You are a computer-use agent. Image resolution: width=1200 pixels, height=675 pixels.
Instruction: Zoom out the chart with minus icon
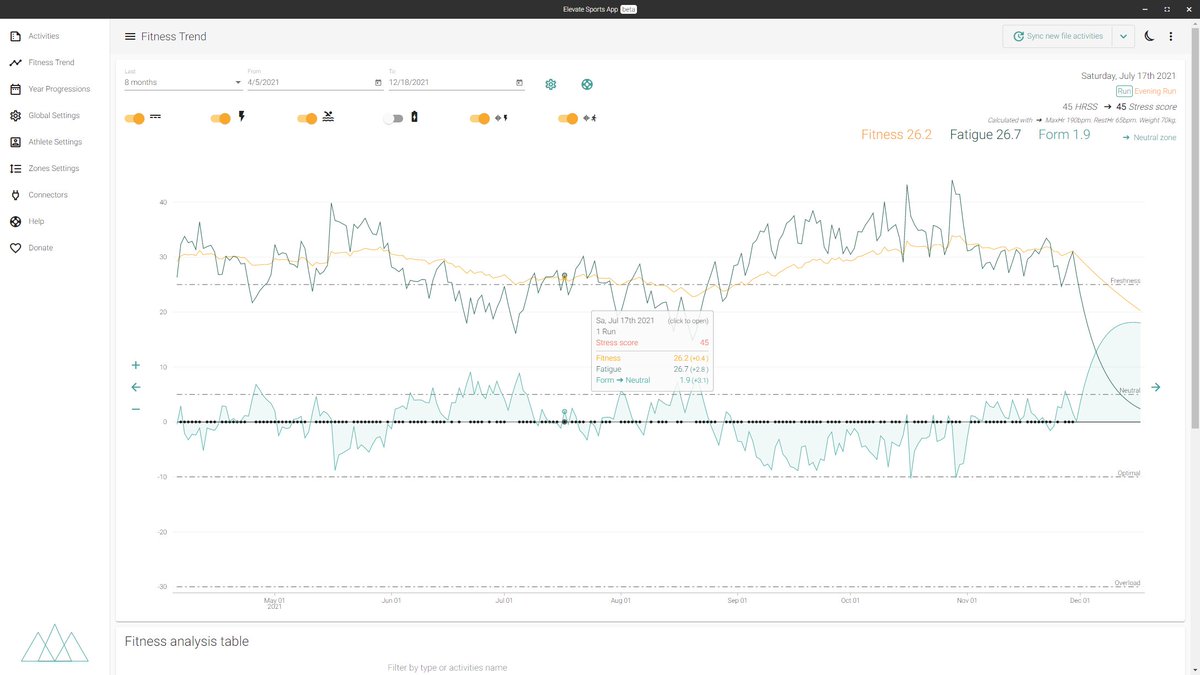[x=136, y=409]
